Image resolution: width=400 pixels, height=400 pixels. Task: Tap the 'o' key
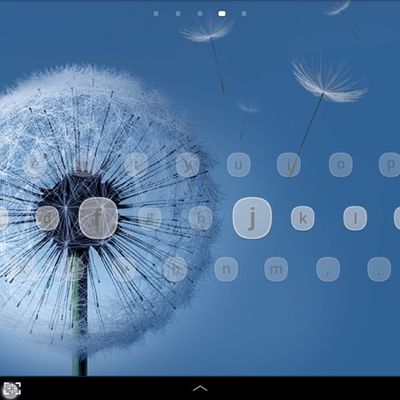click(x=341, y=165)
